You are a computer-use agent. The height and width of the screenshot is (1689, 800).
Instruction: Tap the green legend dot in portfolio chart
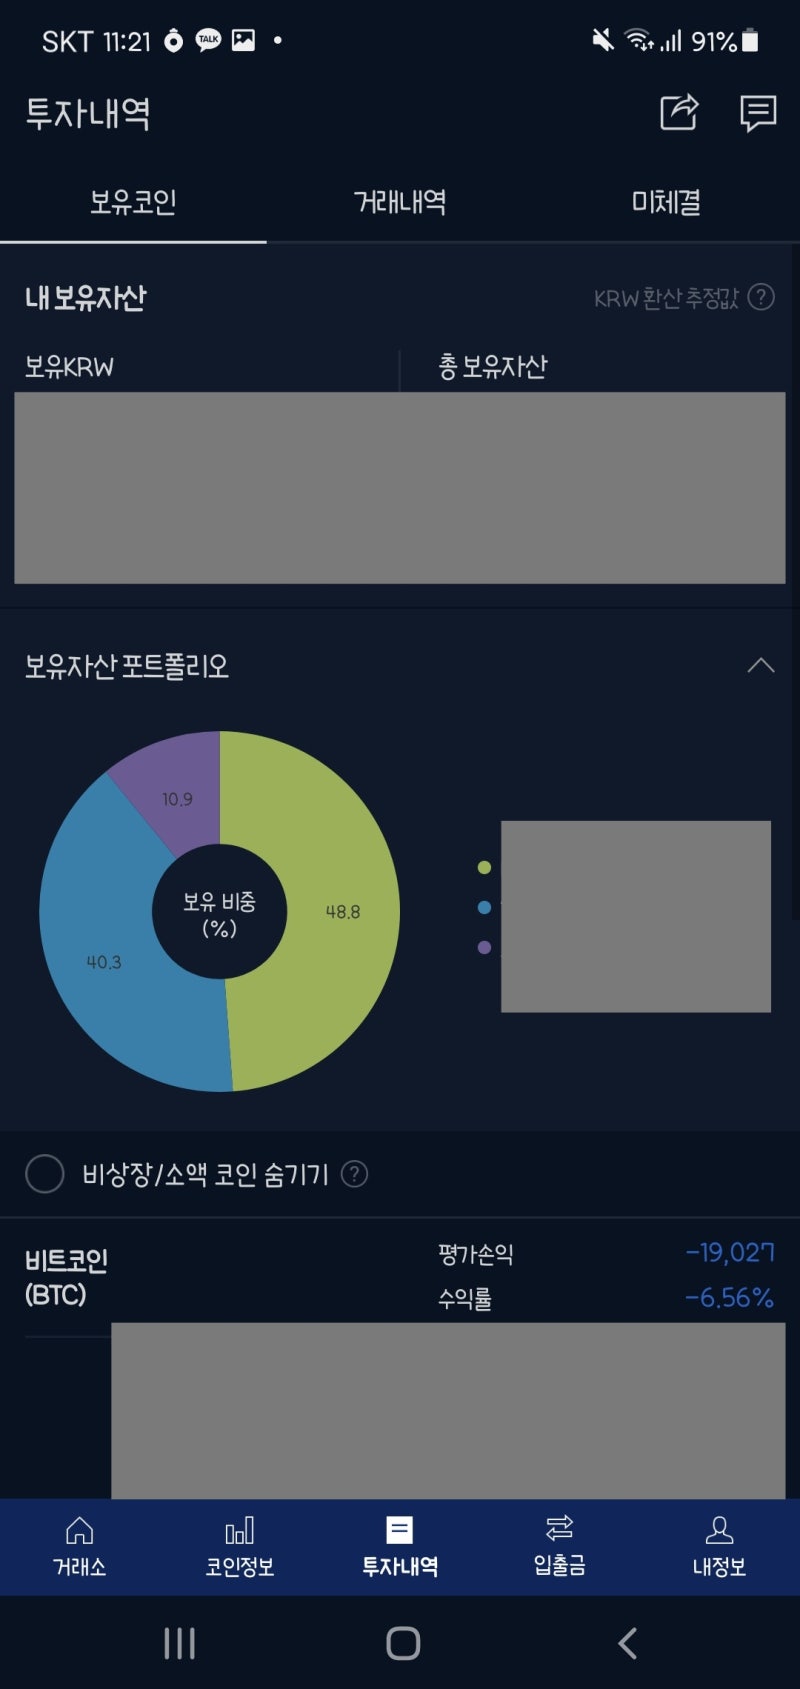(485, 867)
